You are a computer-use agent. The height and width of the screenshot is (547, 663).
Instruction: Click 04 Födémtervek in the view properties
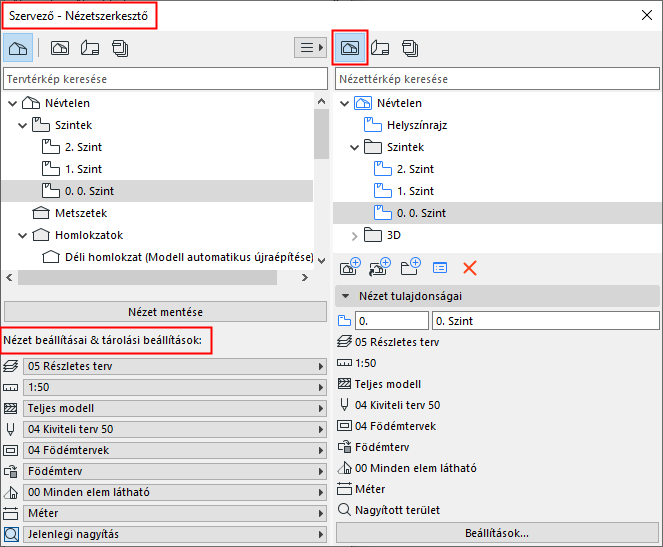(x=395, y=426)
